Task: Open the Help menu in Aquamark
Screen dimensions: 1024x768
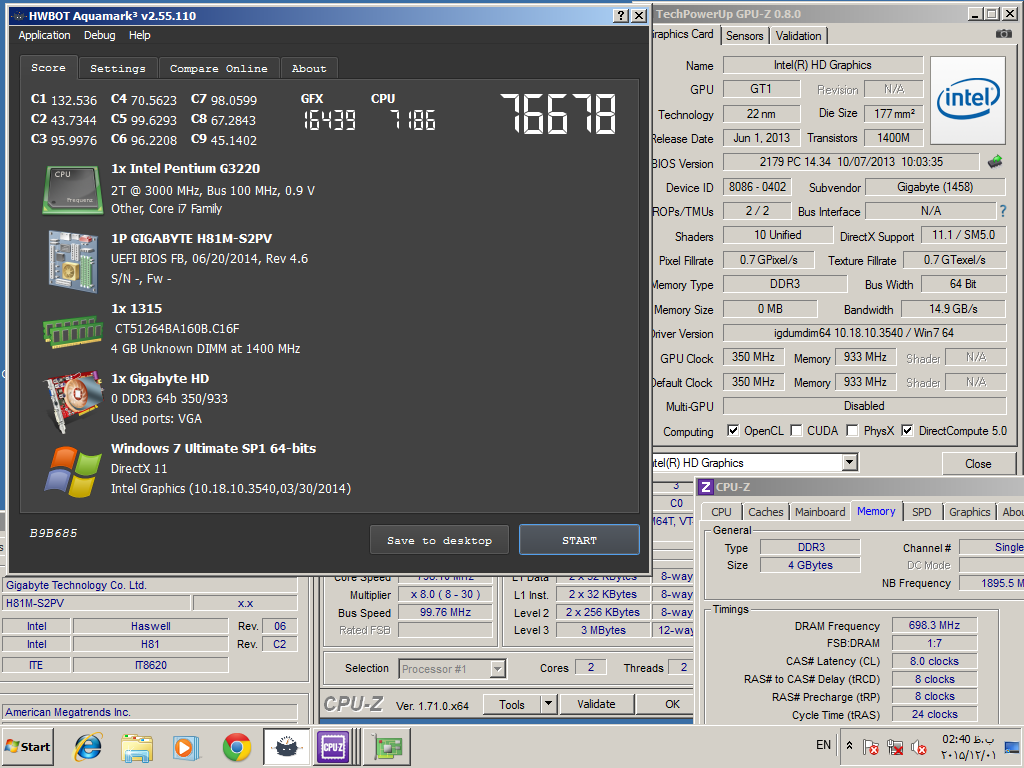Action: (x=139, y=35)
